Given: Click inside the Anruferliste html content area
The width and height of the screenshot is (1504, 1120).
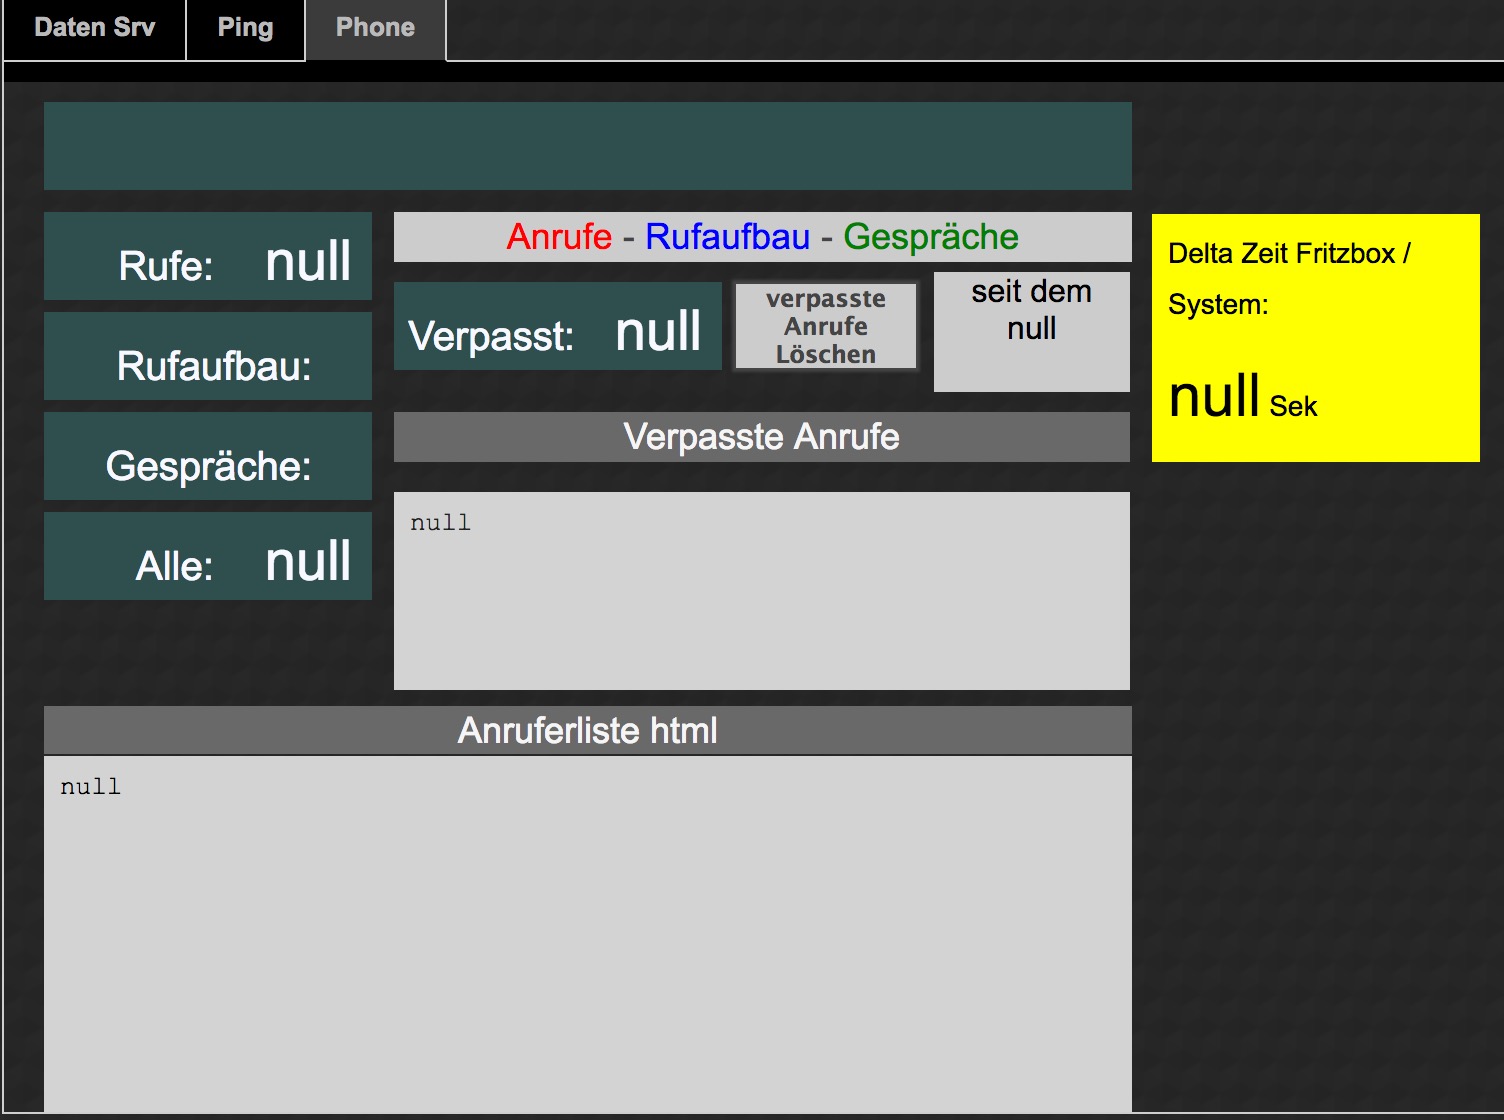Looking at the screenshot, I should click(x=587, y=931).
